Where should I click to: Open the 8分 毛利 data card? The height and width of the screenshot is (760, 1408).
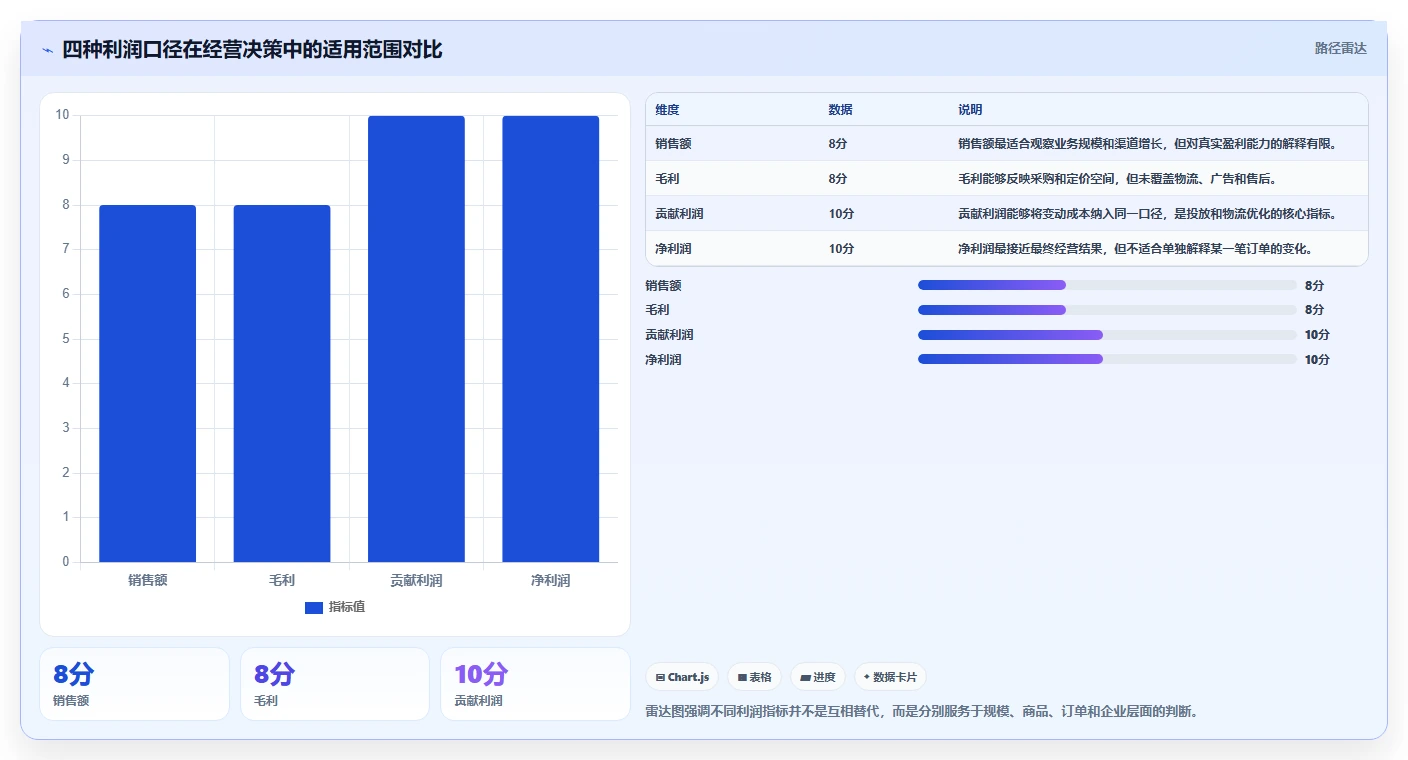pyautogui.click(x=335, y=684)
